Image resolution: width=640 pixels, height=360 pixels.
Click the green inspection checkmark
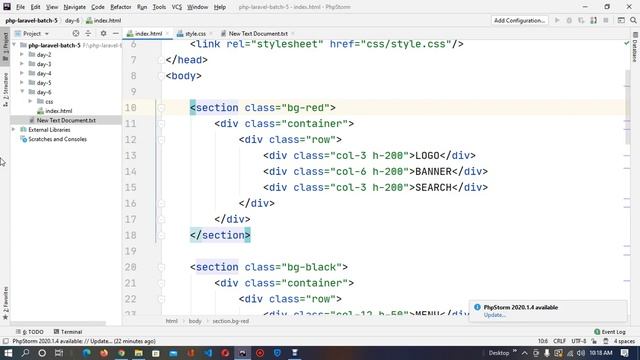pos(627,43)
